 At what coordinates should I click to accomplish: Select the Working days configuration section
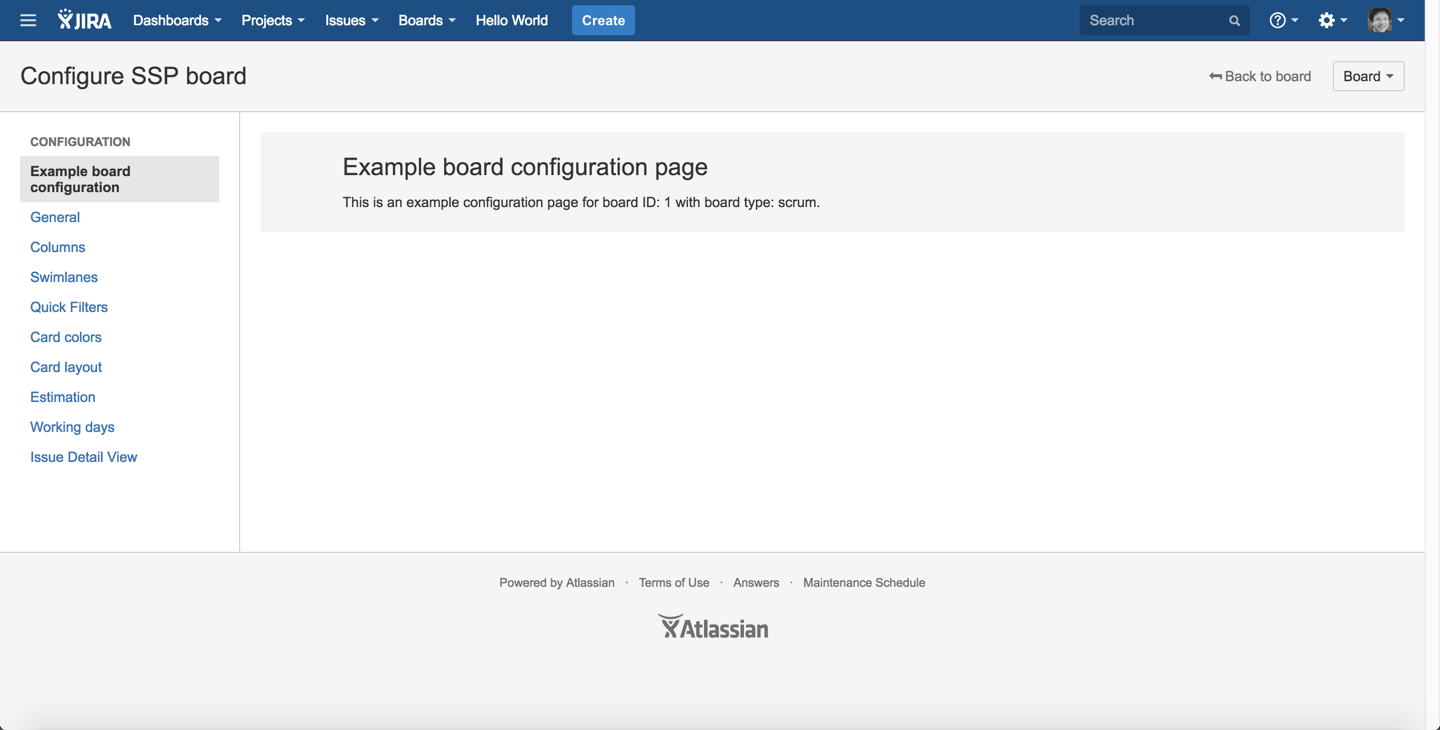72,427
